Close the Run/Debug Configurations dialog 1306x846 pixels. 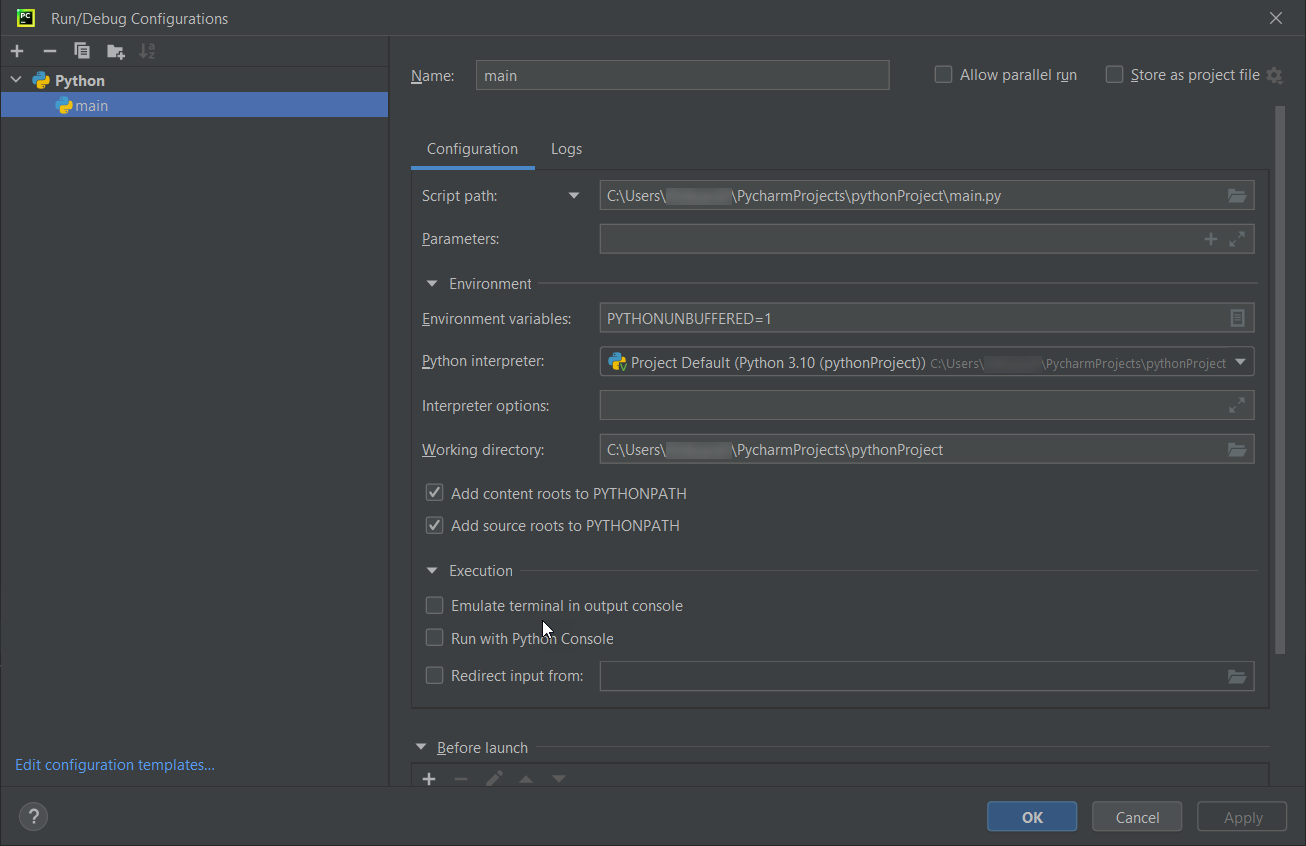coord(1276,18)
